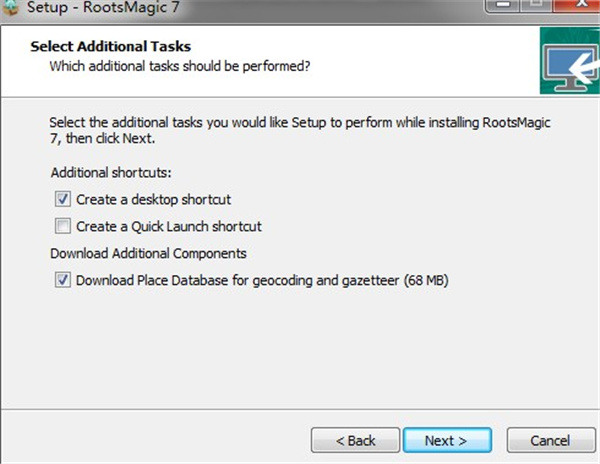This screenshot has height=464, width=600.
Task: Enable the Create a Quick Launch shortcut checkbox
Action: [63, 226]
